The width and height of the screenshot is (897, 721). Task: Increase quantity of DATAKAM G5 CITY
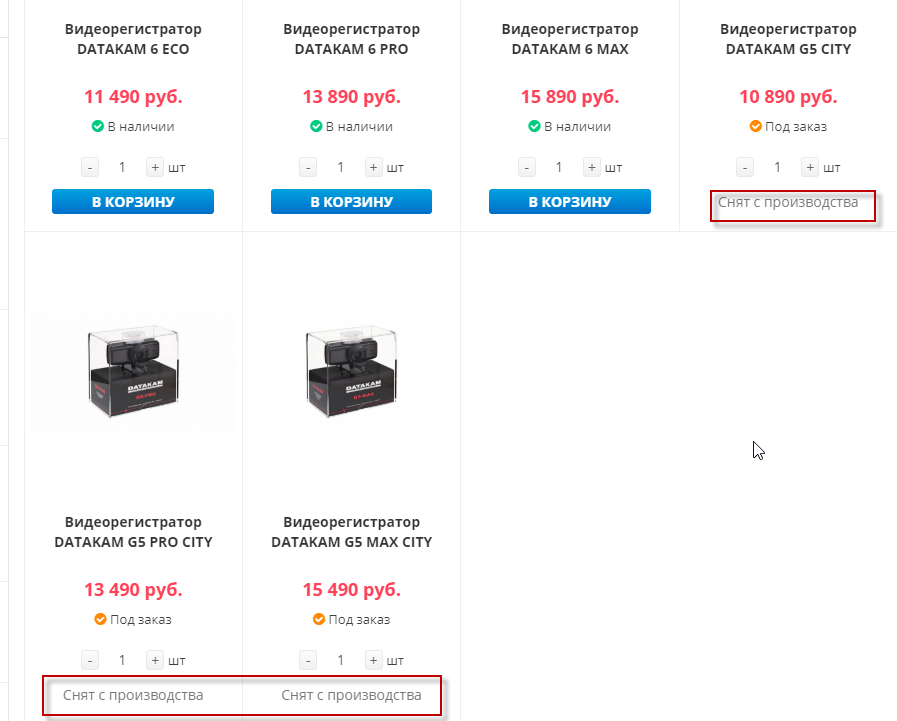click(x=810, y=167)
